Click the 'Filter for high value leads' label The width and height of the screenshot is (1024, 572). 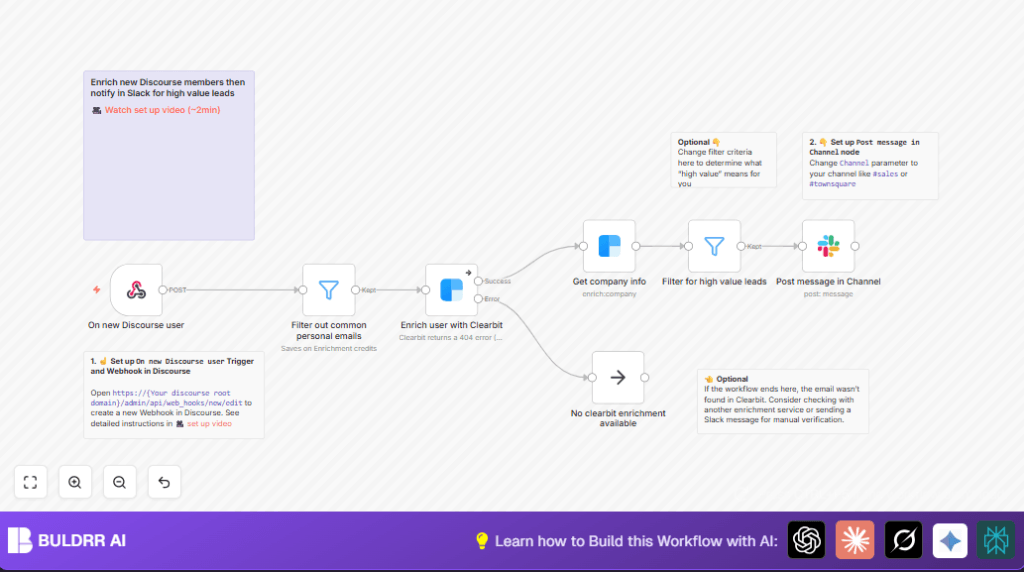point(714,281)
